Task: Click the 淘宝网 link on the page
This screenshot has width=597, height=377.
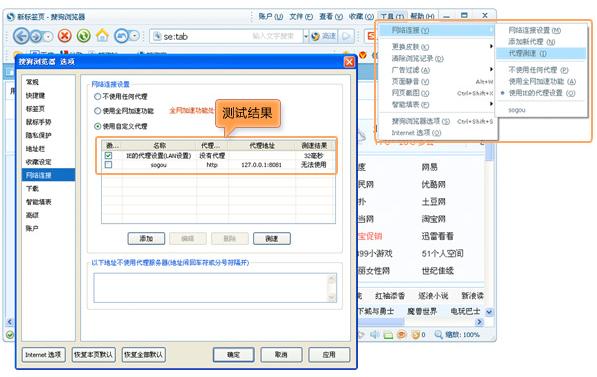Action: [x=433, y=219]
